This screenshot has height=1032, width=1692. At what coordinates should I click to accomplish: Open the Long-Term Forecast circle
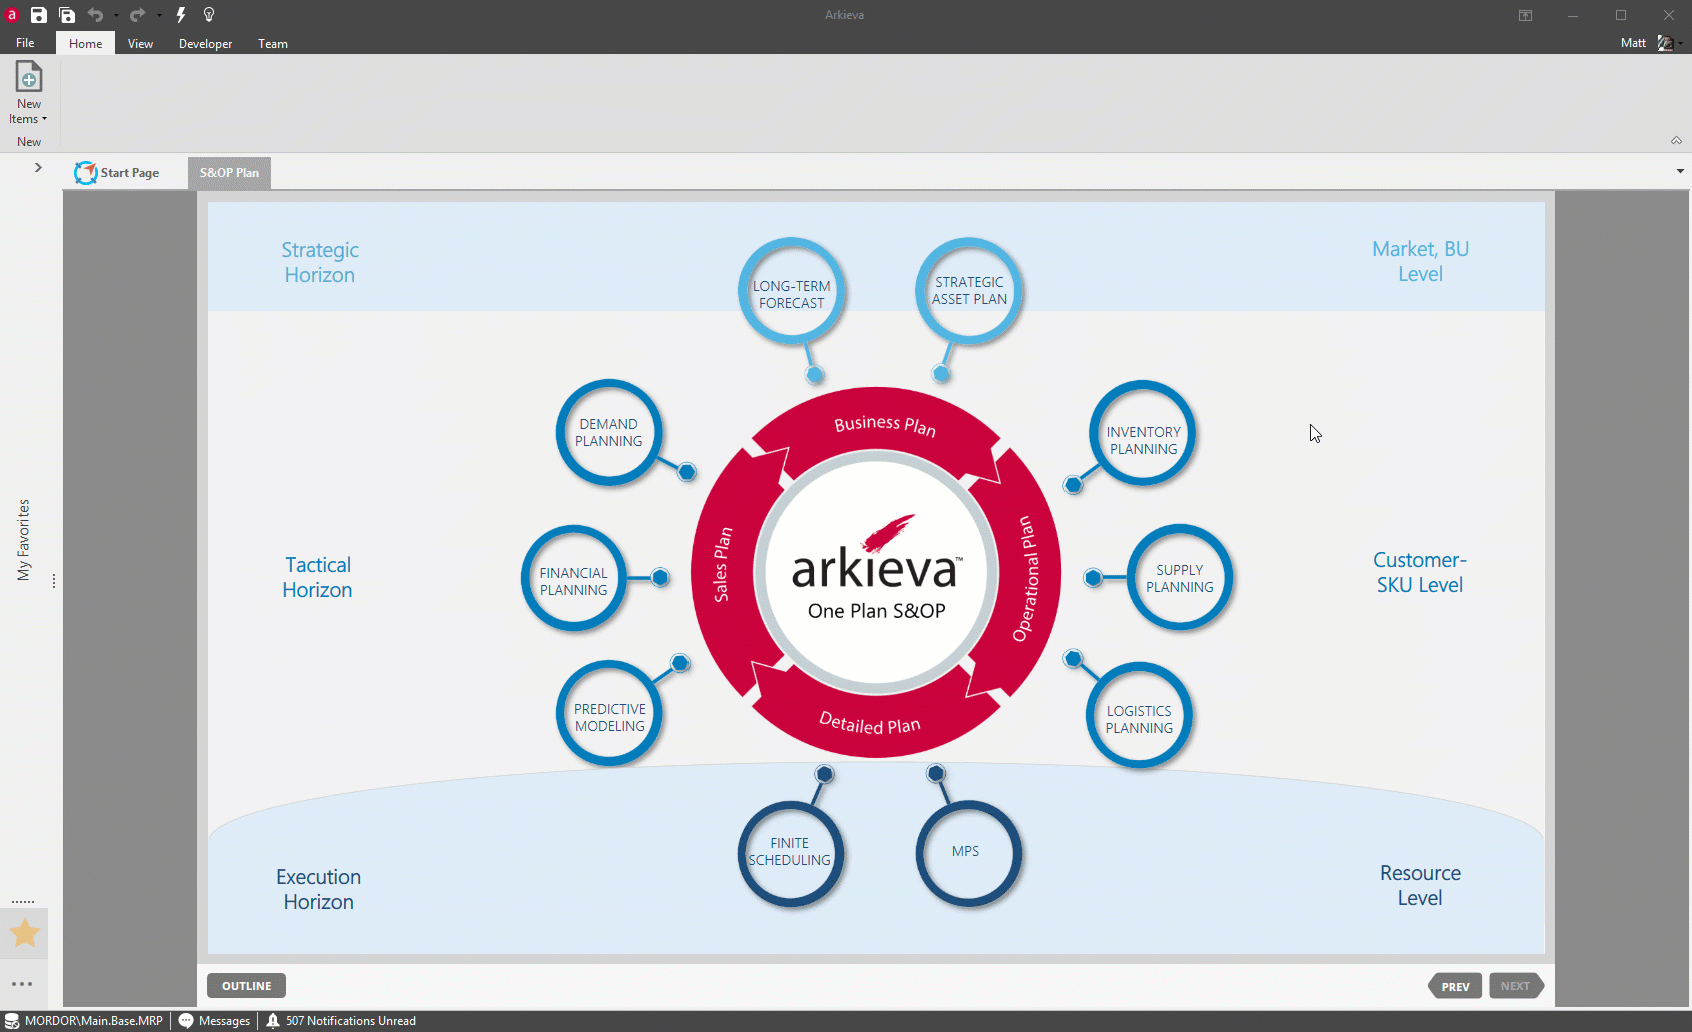click(792, 293)
